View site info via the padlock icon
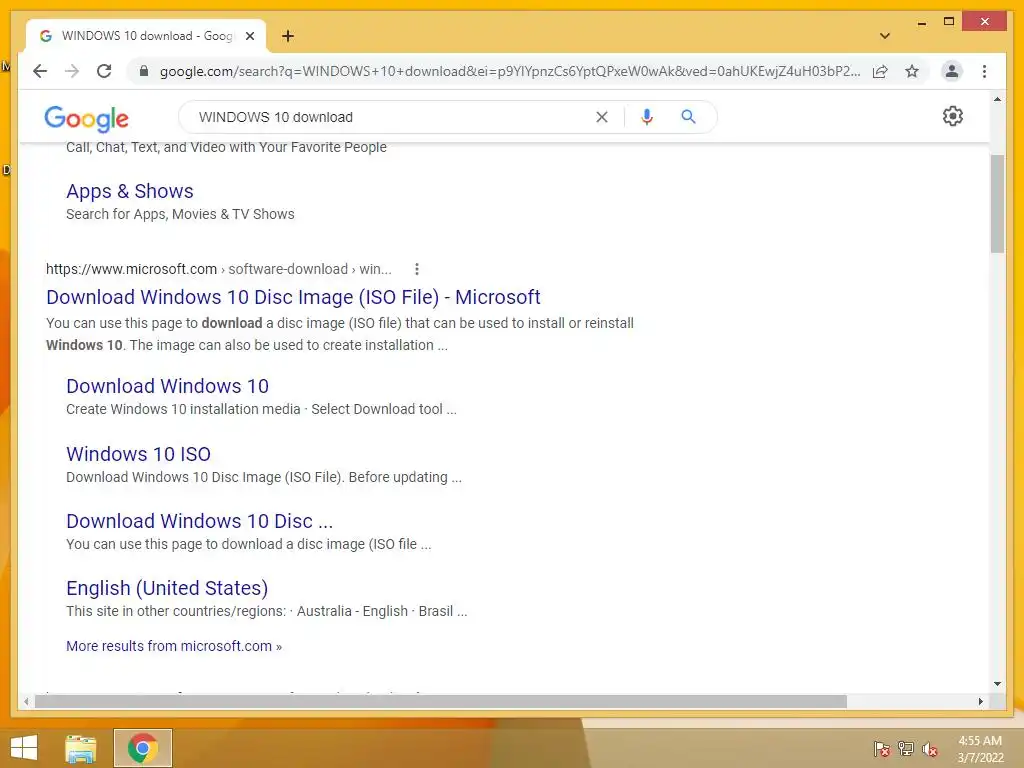1024x768 pixels. [x=144, y=71]
